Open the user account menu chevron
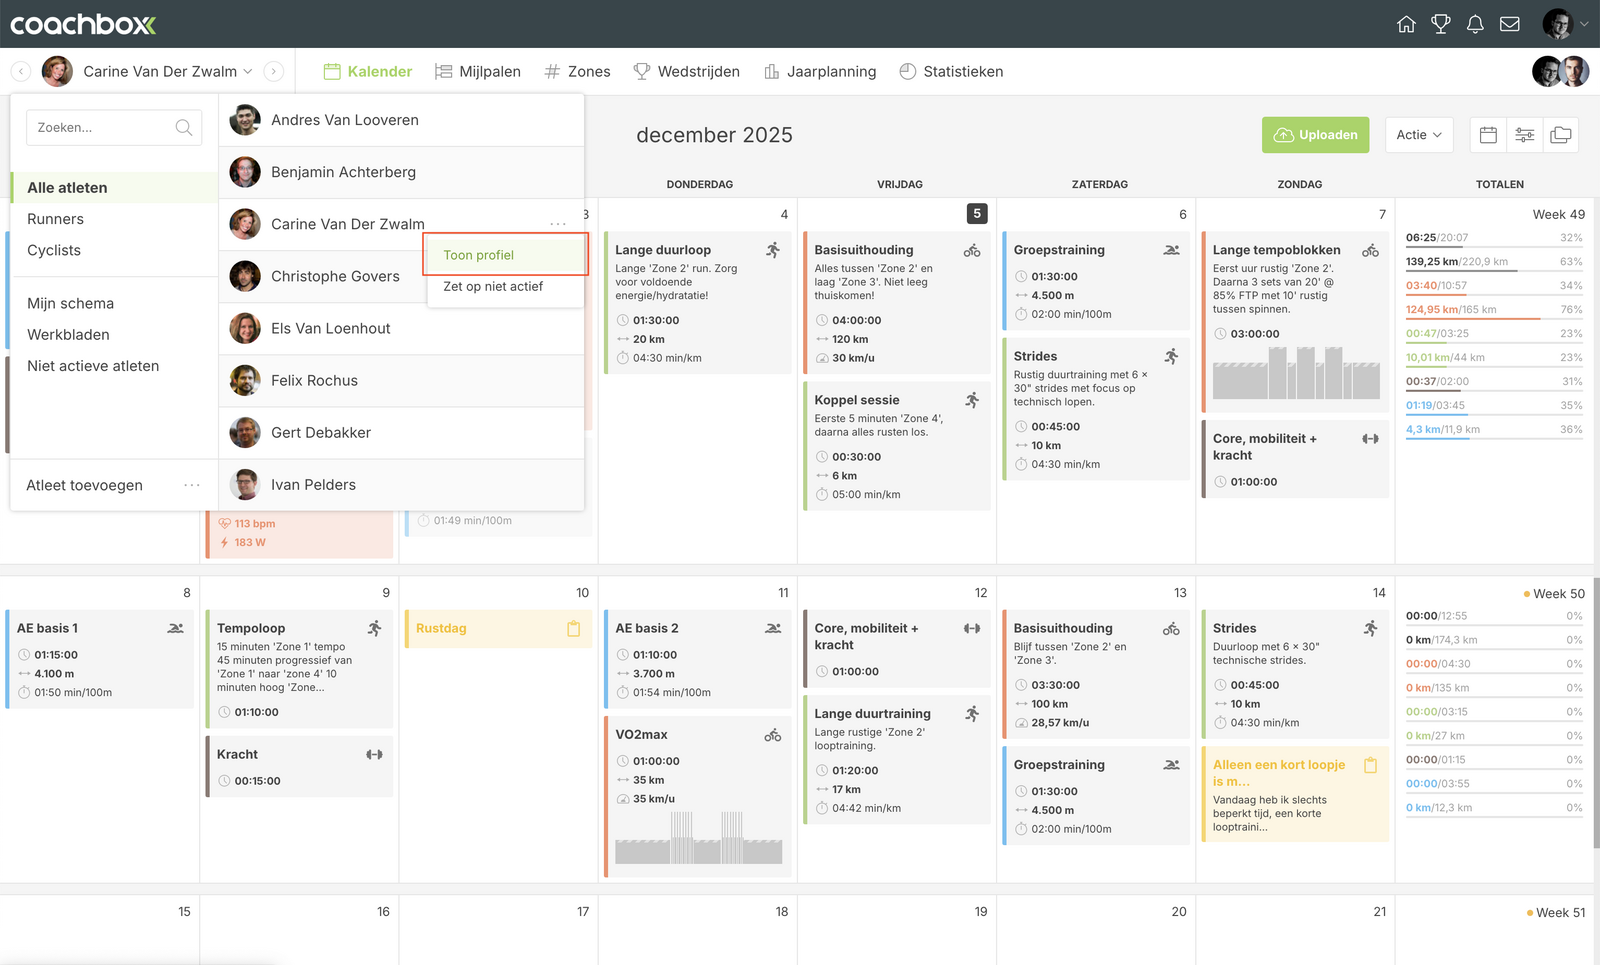The width and height of the screenshot is (1600, 965). click(1584, 24)
